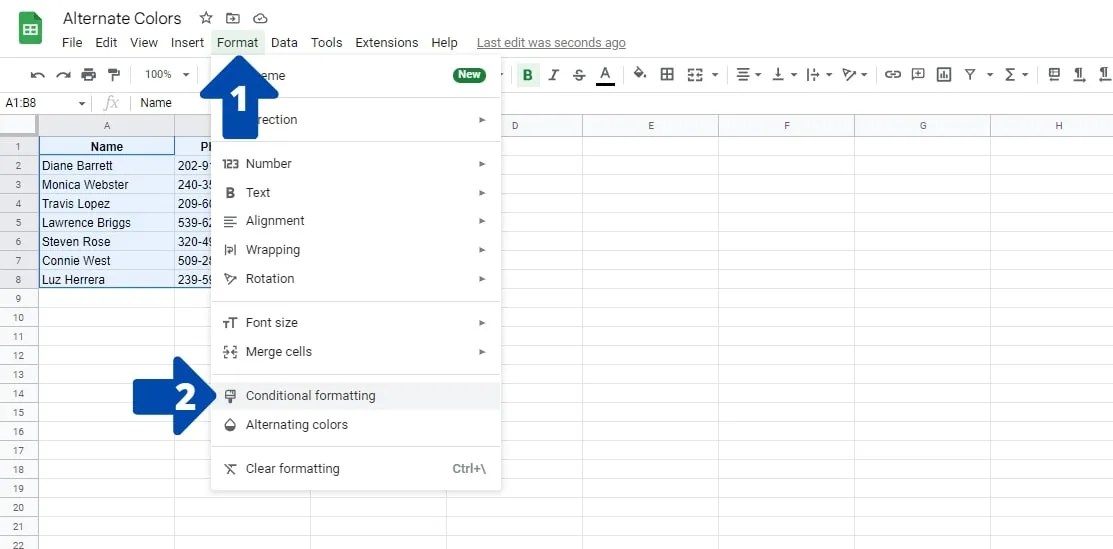Viewport: 1113px width, 549px height.
Task: Open the Borders tool
Action: [667, 74]
